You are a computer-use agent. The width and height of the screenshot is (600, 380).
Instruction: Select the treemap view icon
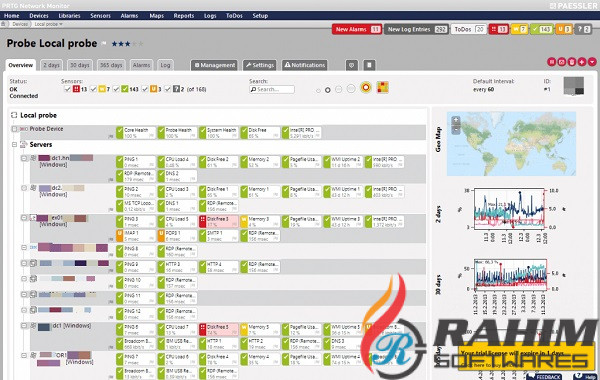(382, 88)
